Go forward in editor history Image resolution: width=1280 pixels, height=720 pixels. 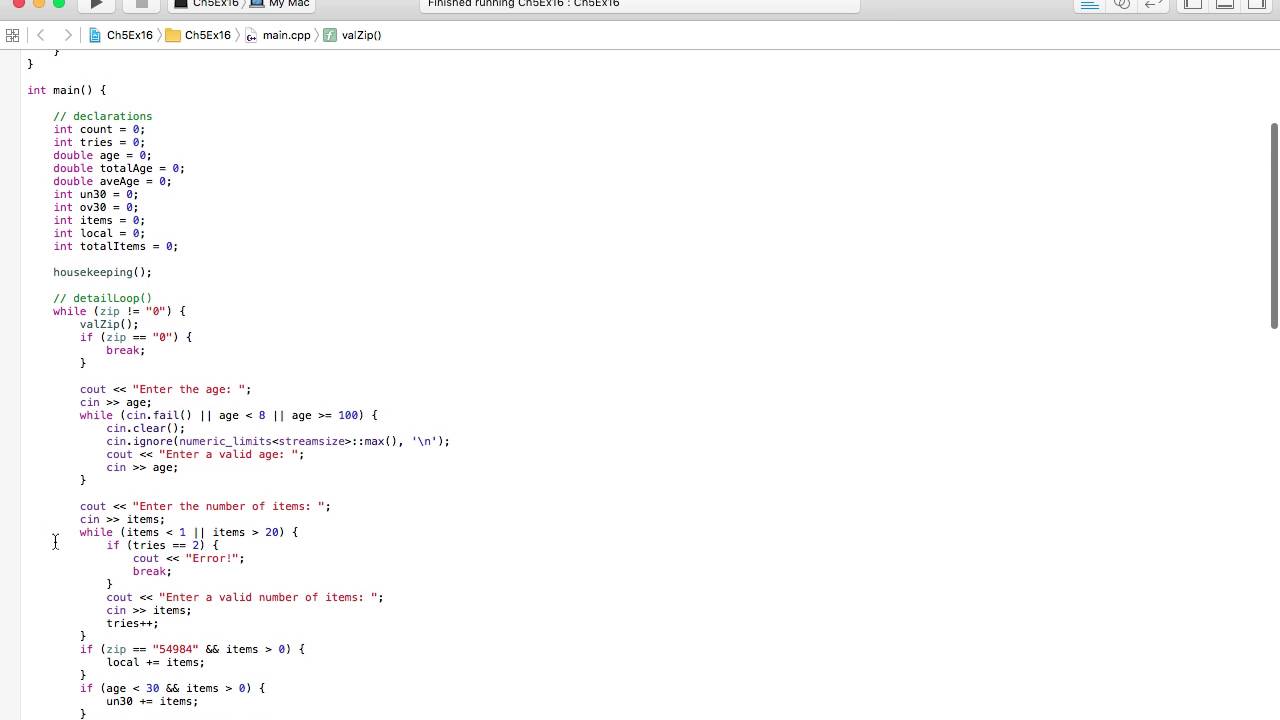pos(68,35)
